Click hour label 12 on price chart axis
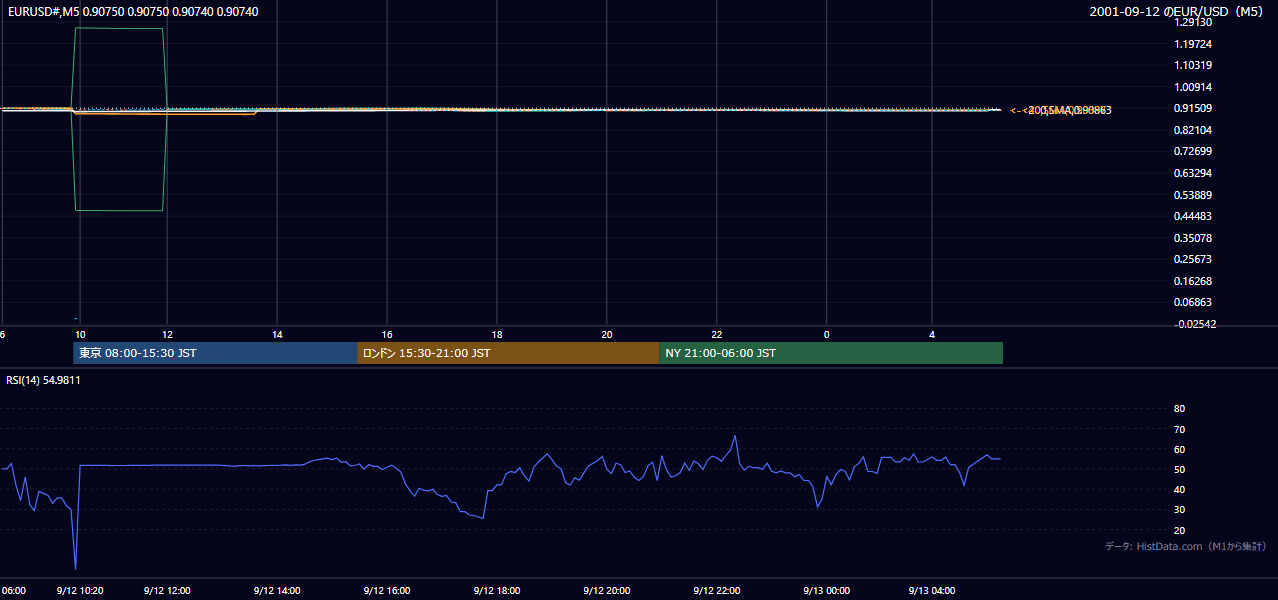This screenshot has width=1278, height=600. (x=167, y=334)
